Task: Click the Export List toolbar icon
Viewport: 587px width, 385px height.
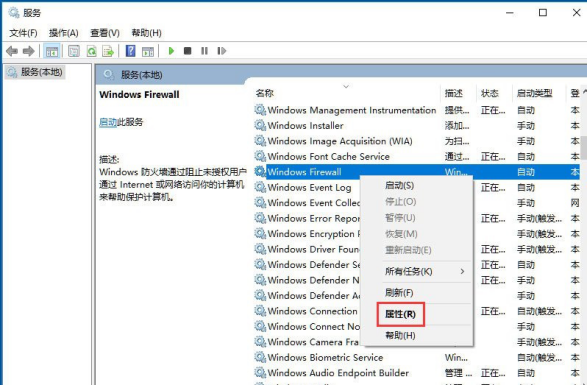Action: [x=108, y=51]
